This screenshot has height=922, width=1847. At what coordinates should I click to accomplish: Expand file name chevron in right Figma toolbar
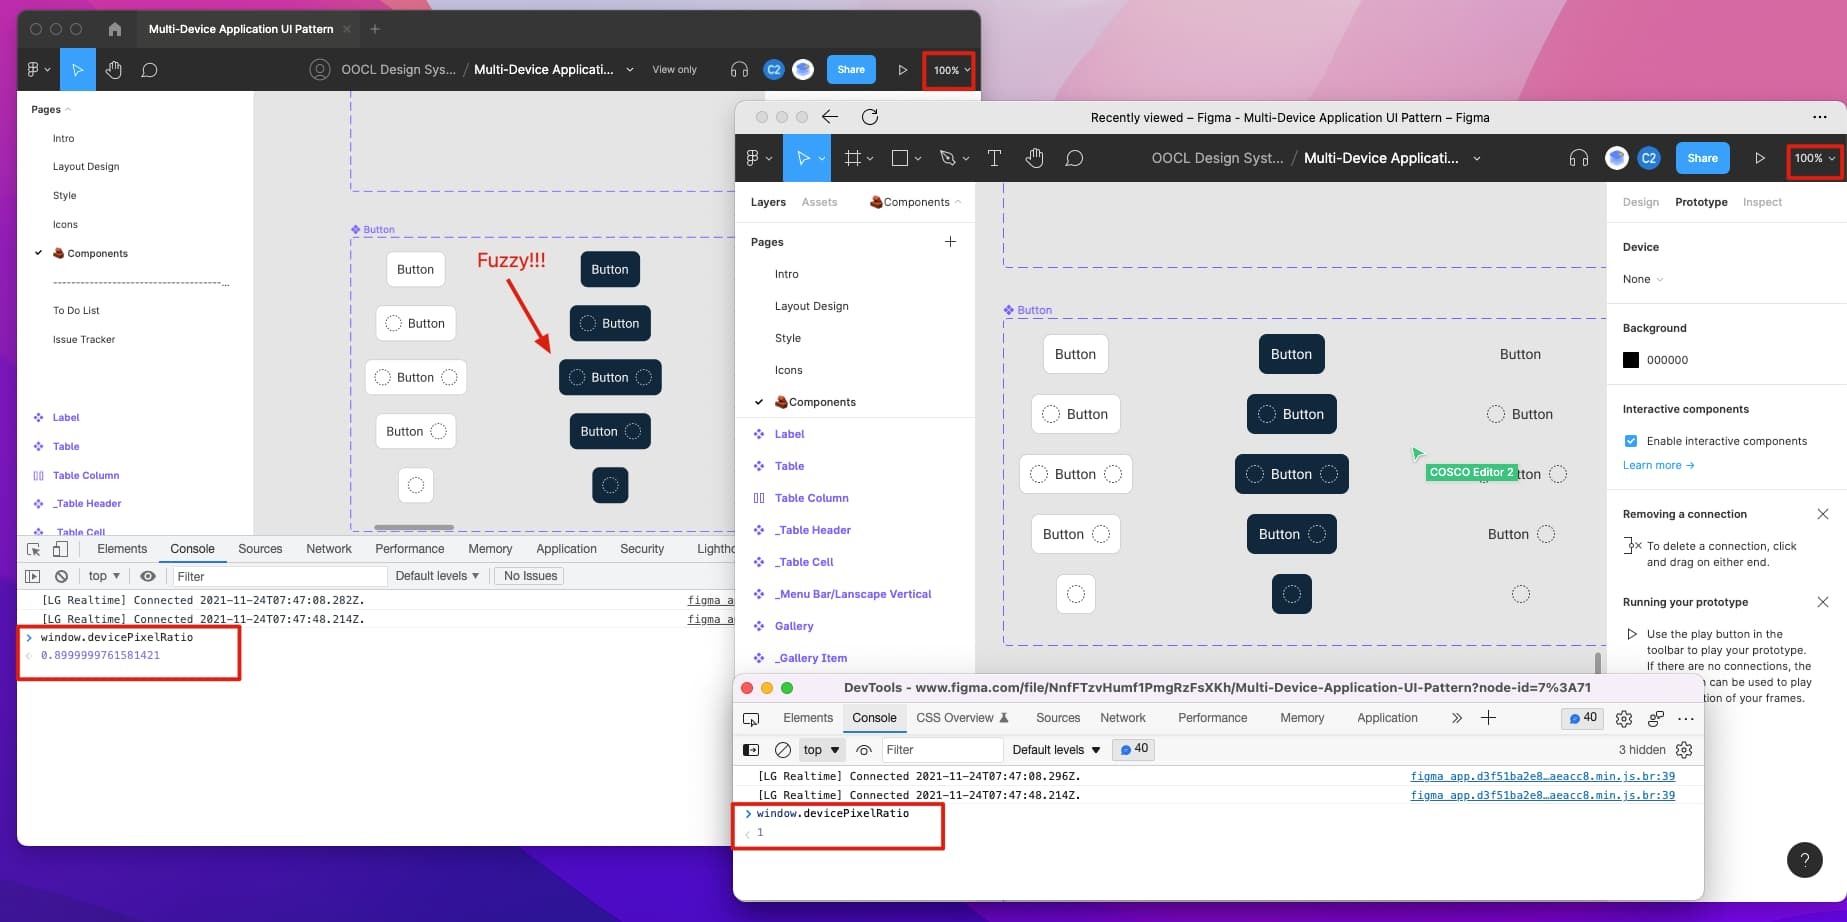tap(1477, 158)
